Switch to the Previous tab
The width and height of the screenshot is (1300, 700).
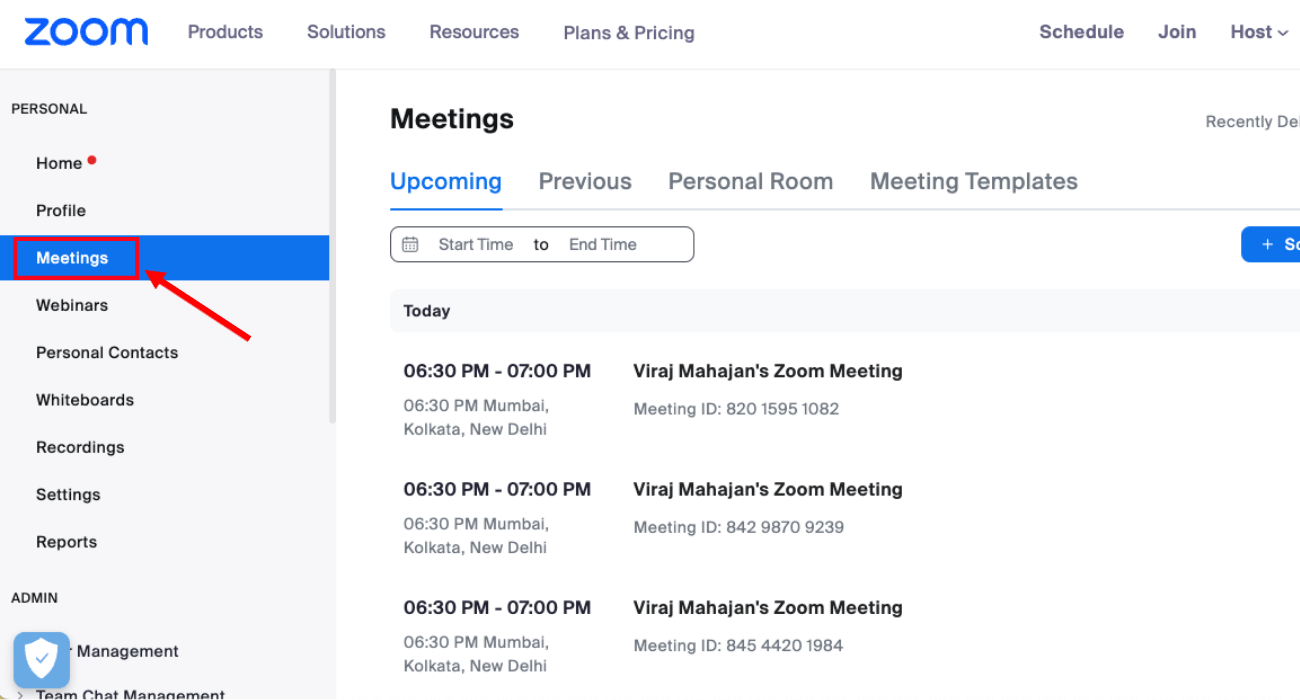[x=585, y=182]
